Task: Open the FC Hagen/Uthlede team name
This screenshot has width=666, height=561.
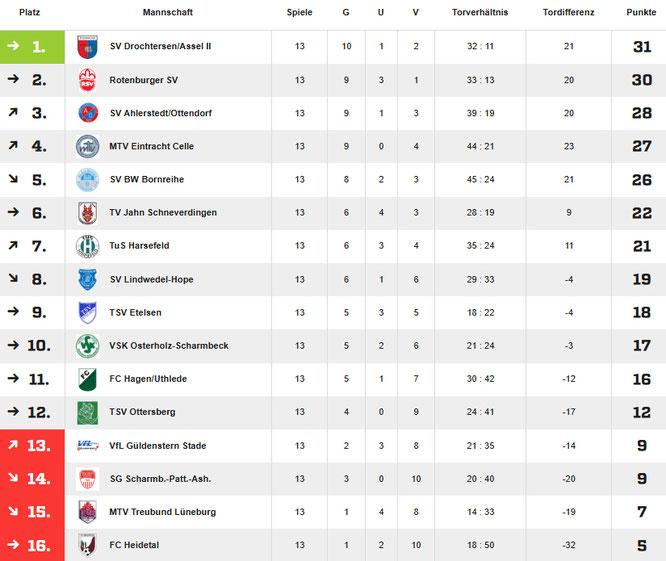Action: click(x=148, y=379)
